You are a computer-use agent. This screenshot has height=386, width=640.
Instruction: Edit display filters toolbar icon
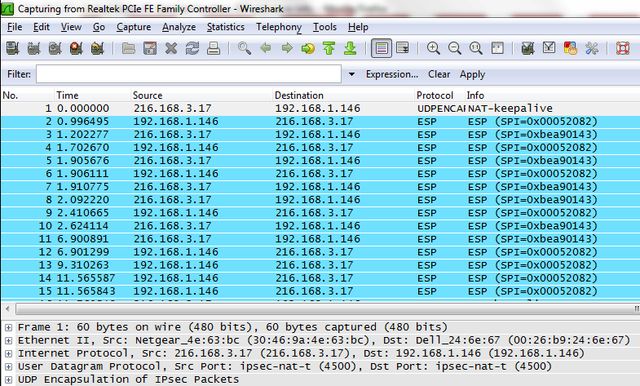click(549, 48)
